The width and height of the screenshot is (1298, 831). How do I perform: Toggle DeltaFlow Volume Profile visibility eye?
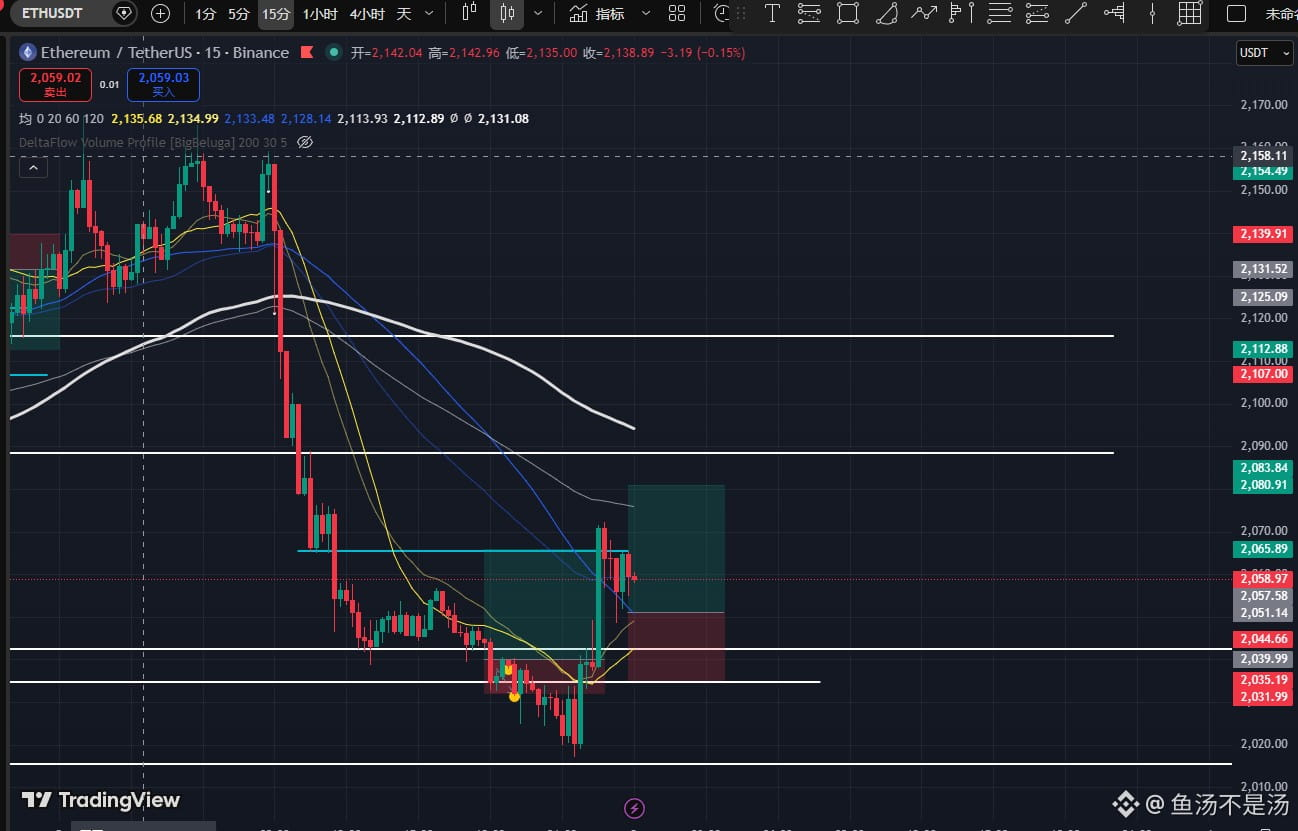pyautogui.click(x=305, y=142)
